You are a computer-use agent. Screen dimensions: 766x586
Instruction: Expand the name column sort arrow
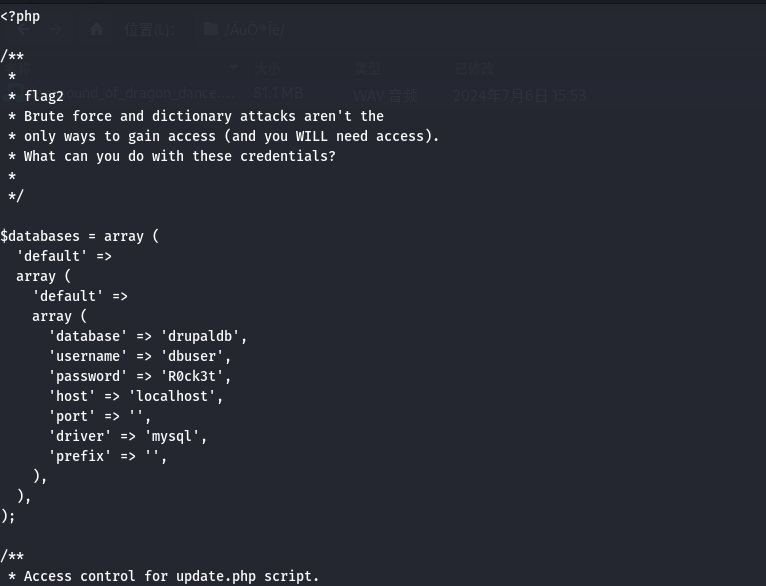[x=234, y=68]
